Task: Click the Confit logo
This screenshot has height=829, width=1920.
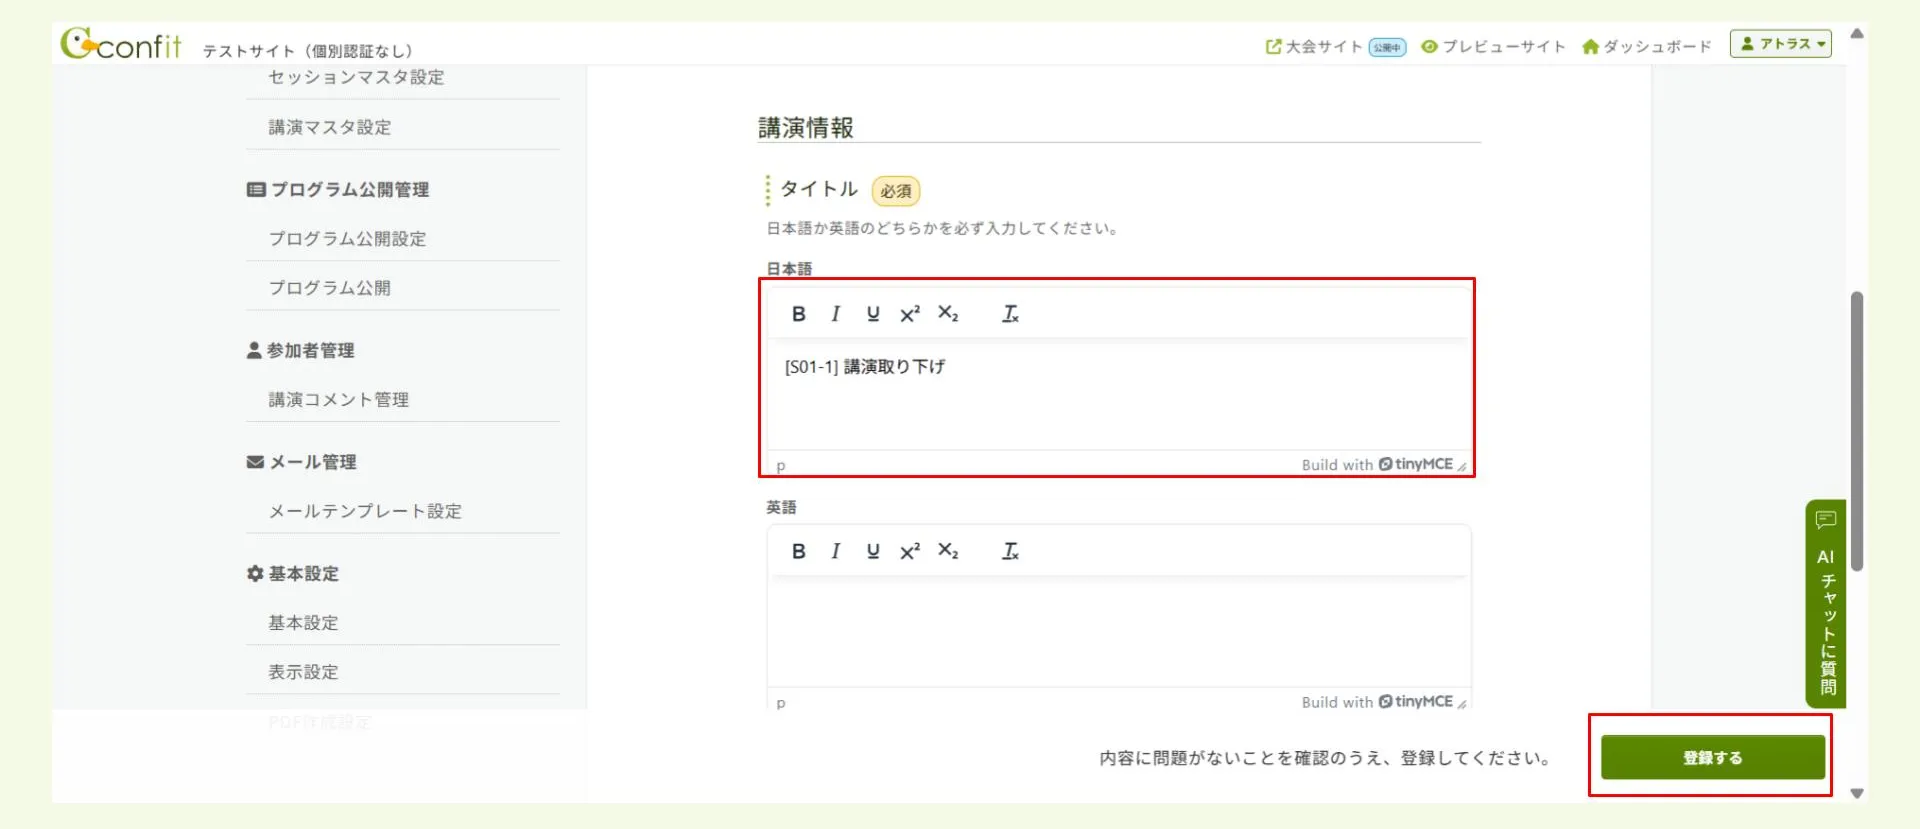Action: pos(121,43)
